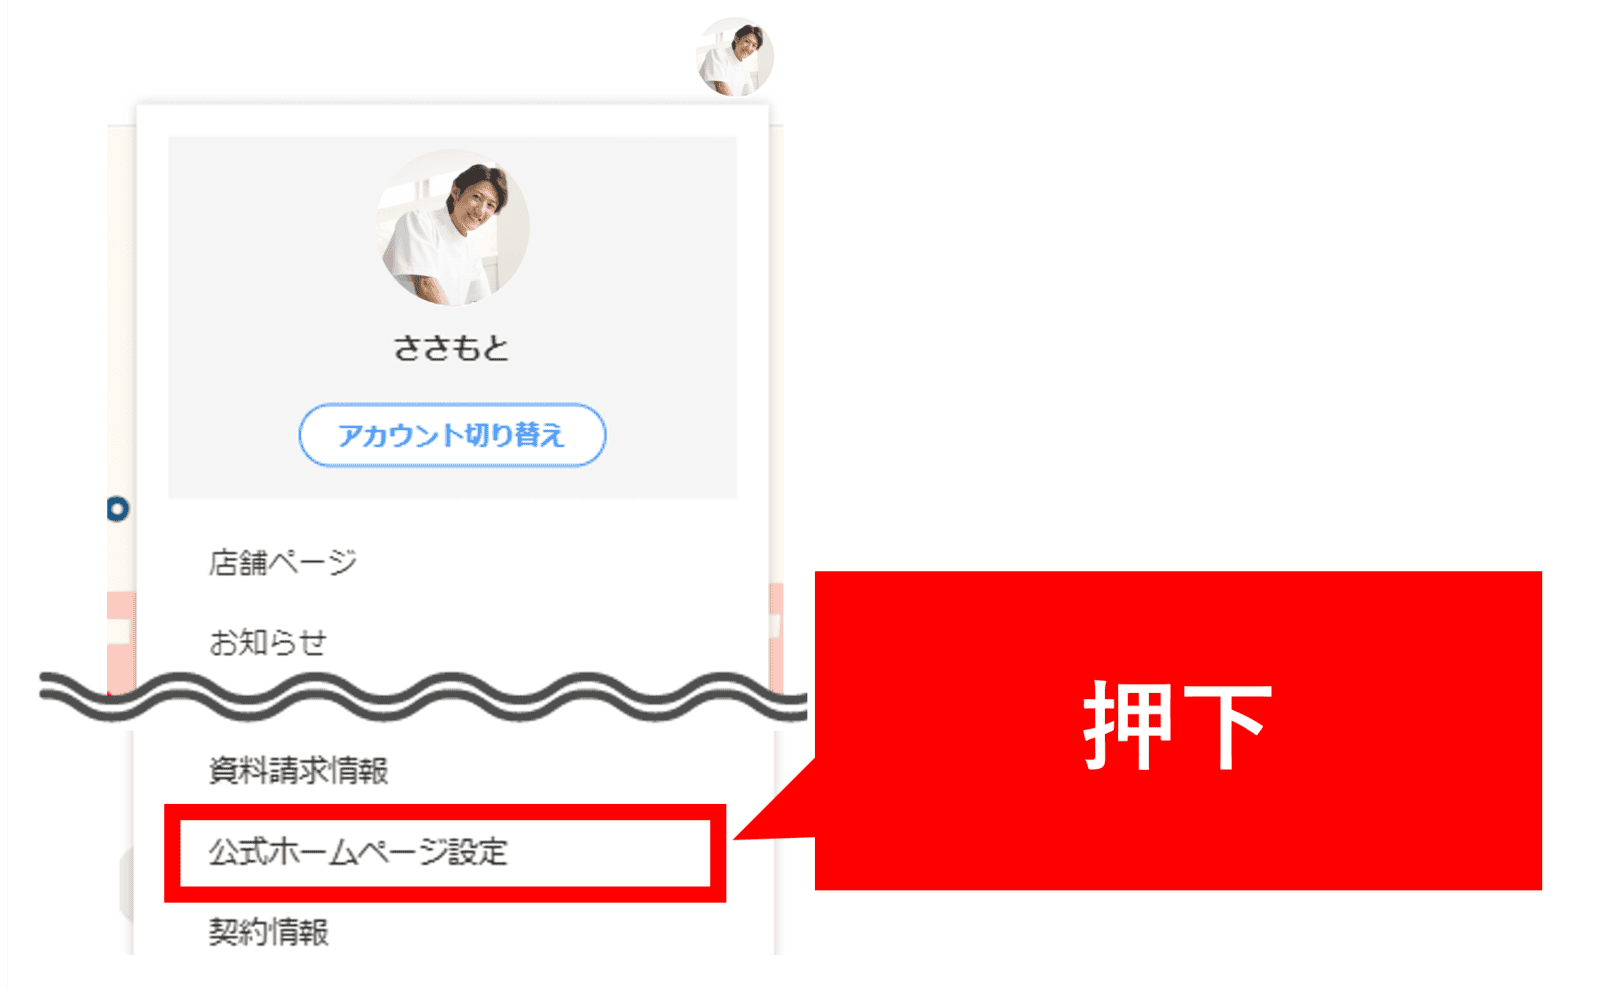The image size is (1600, 989).
Task: Open the お知らせ menu item
Action: tap(268, 643)
